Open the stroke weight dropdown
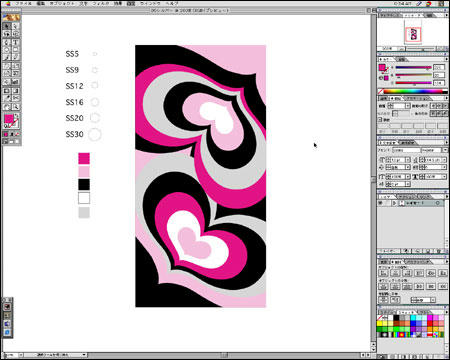This screenshot has height=360, width=450. (407, 106)
